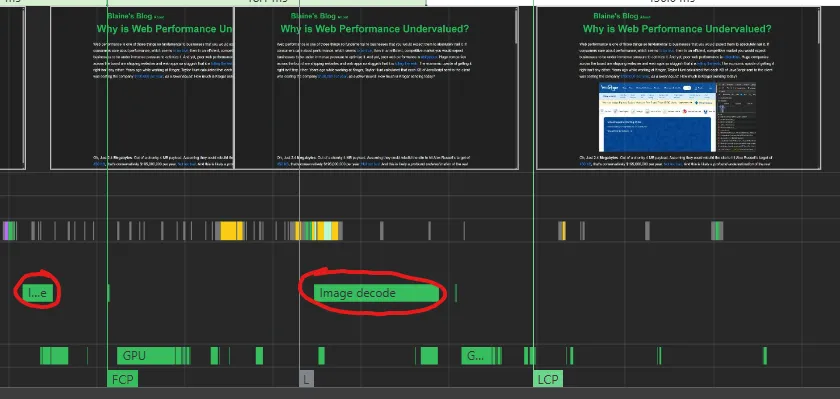Select the LCP timing marker
Image resolution: width=840 pixels, height=399 pixels.
[548, 379]
